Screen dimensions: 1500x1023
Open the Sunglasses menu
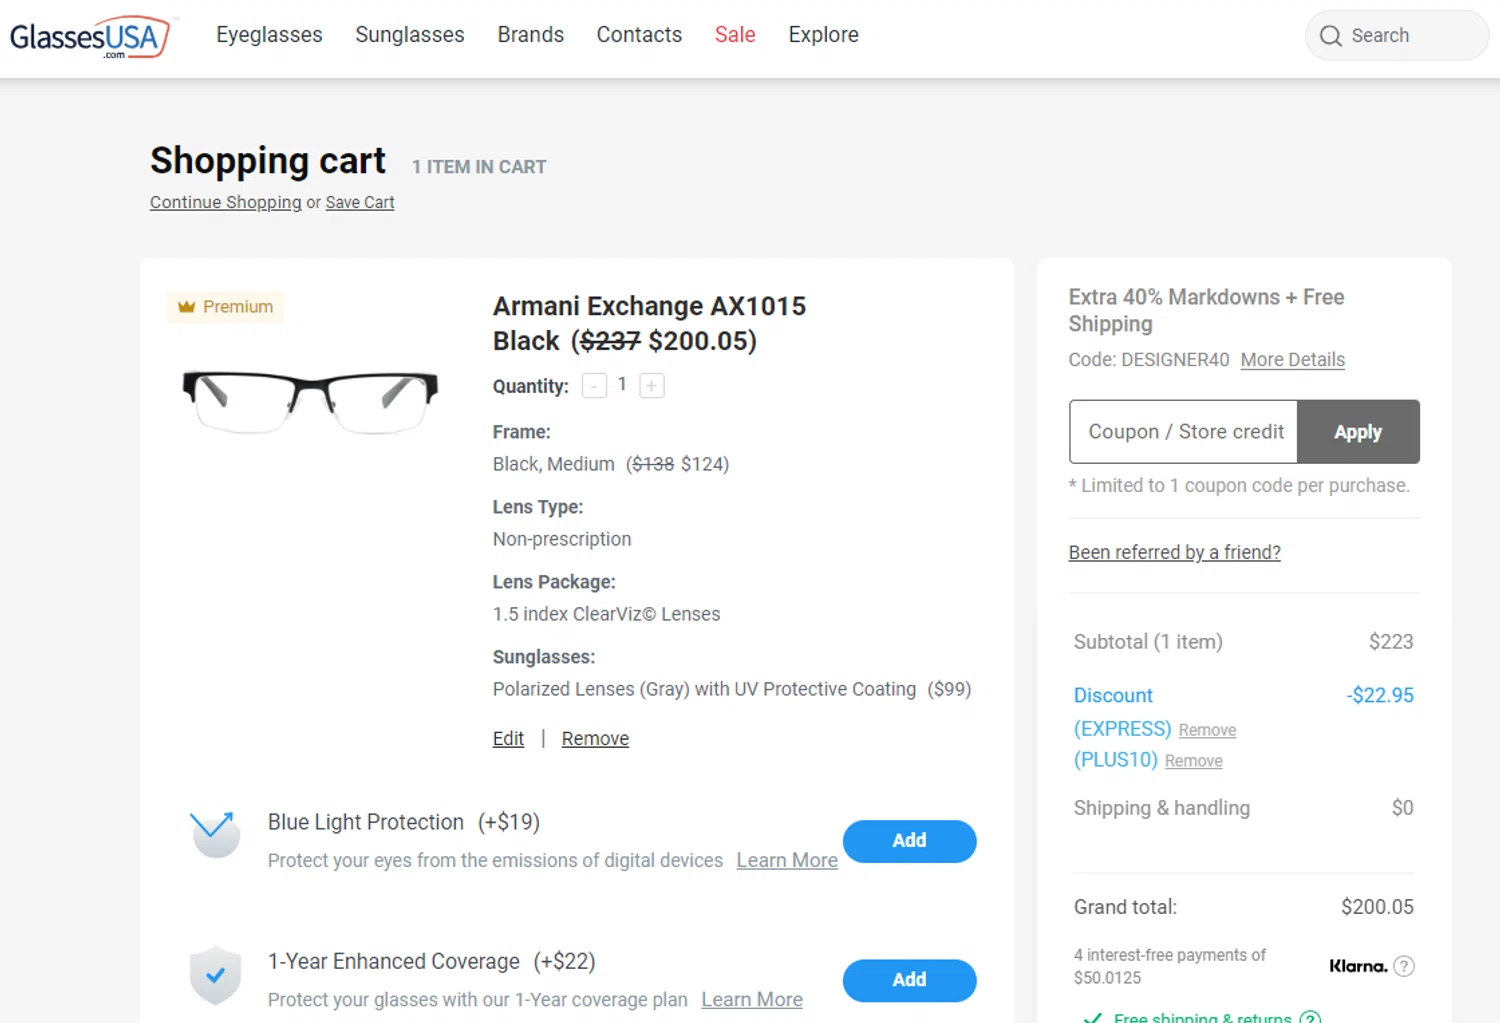[410, 35]
